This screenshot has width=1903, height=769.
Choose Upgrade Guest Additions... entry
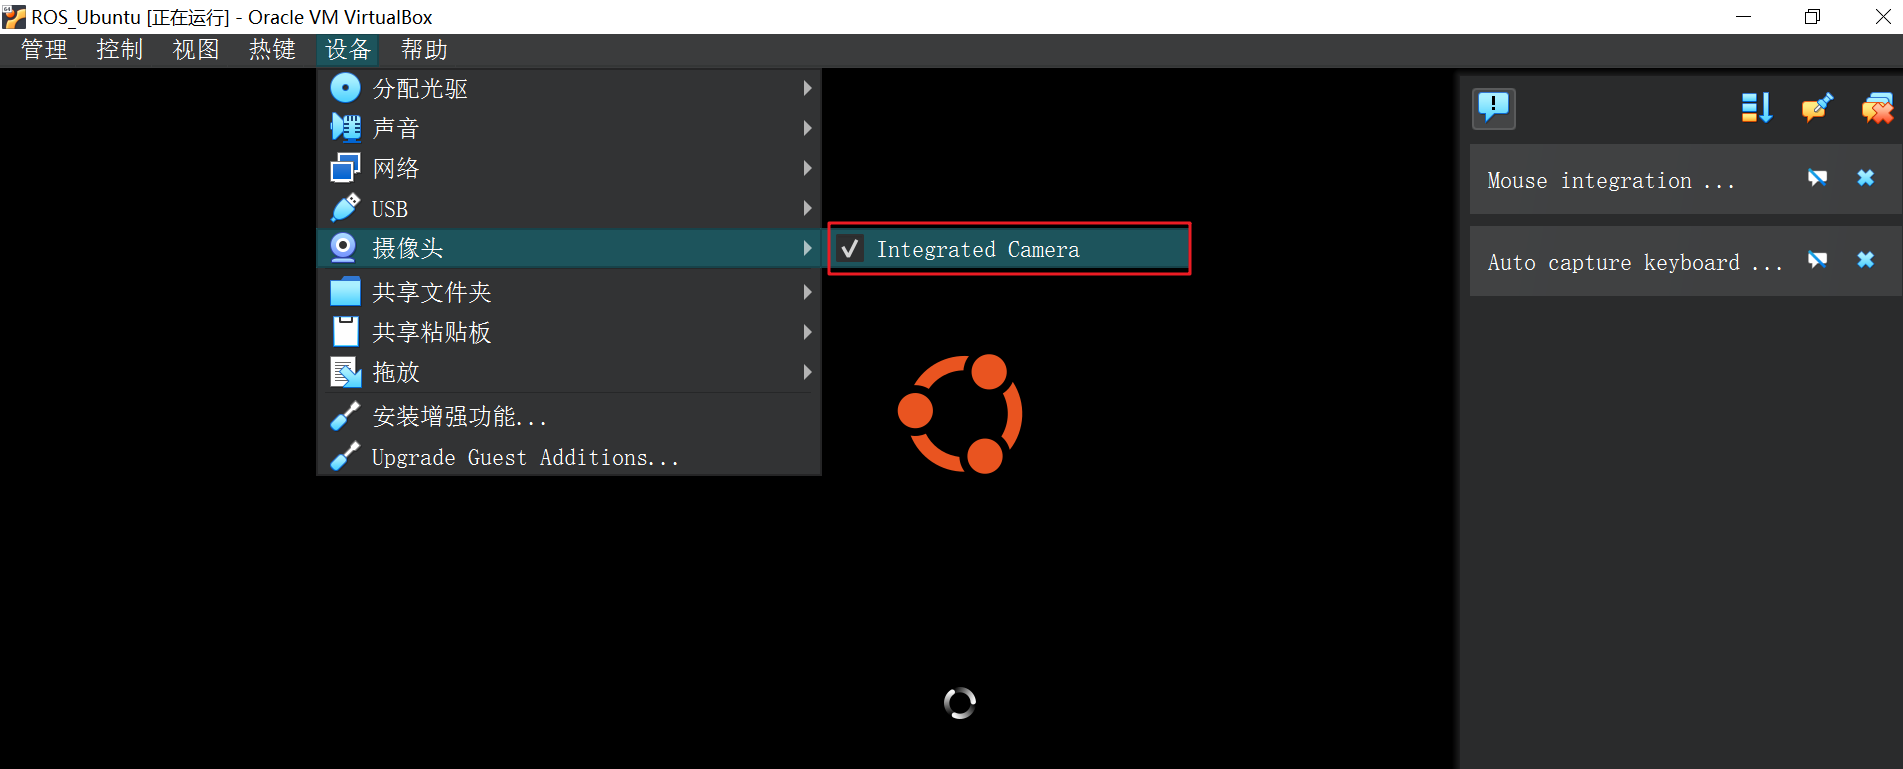coord(524,458)
